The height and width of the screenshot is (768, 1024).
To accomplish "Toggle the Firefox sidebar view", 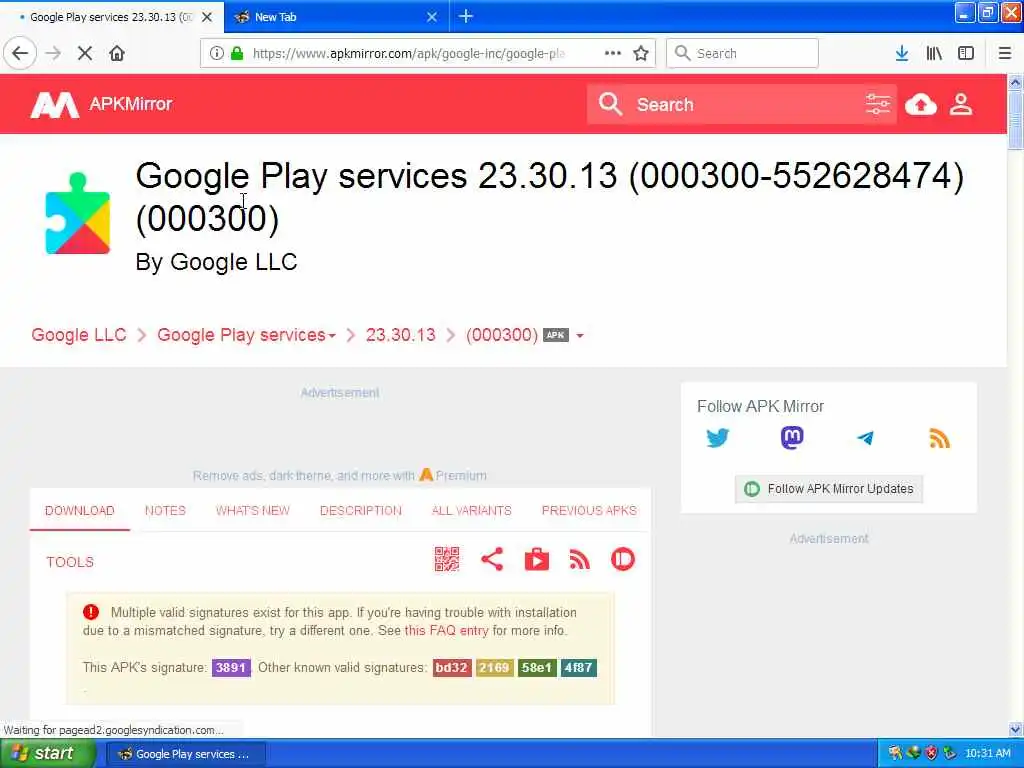I will (x=966, y=54).
